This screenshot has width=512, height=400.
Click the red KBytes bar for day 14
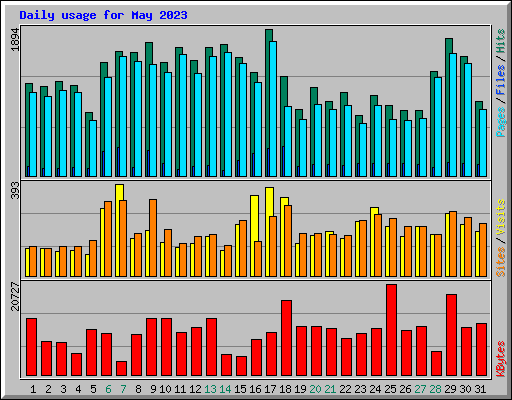(x=226, y=365)
